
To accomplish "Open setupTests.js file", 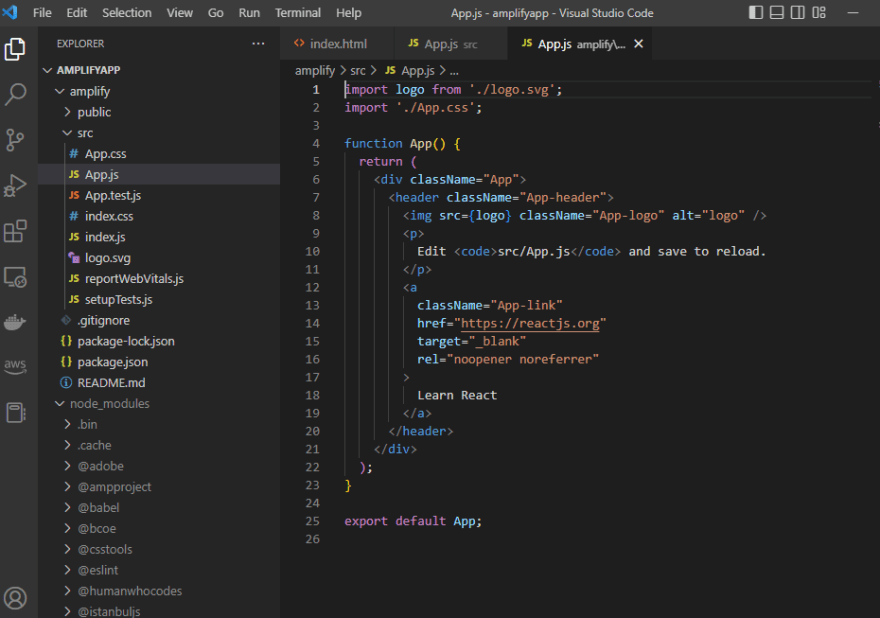I will pos(159,299).
